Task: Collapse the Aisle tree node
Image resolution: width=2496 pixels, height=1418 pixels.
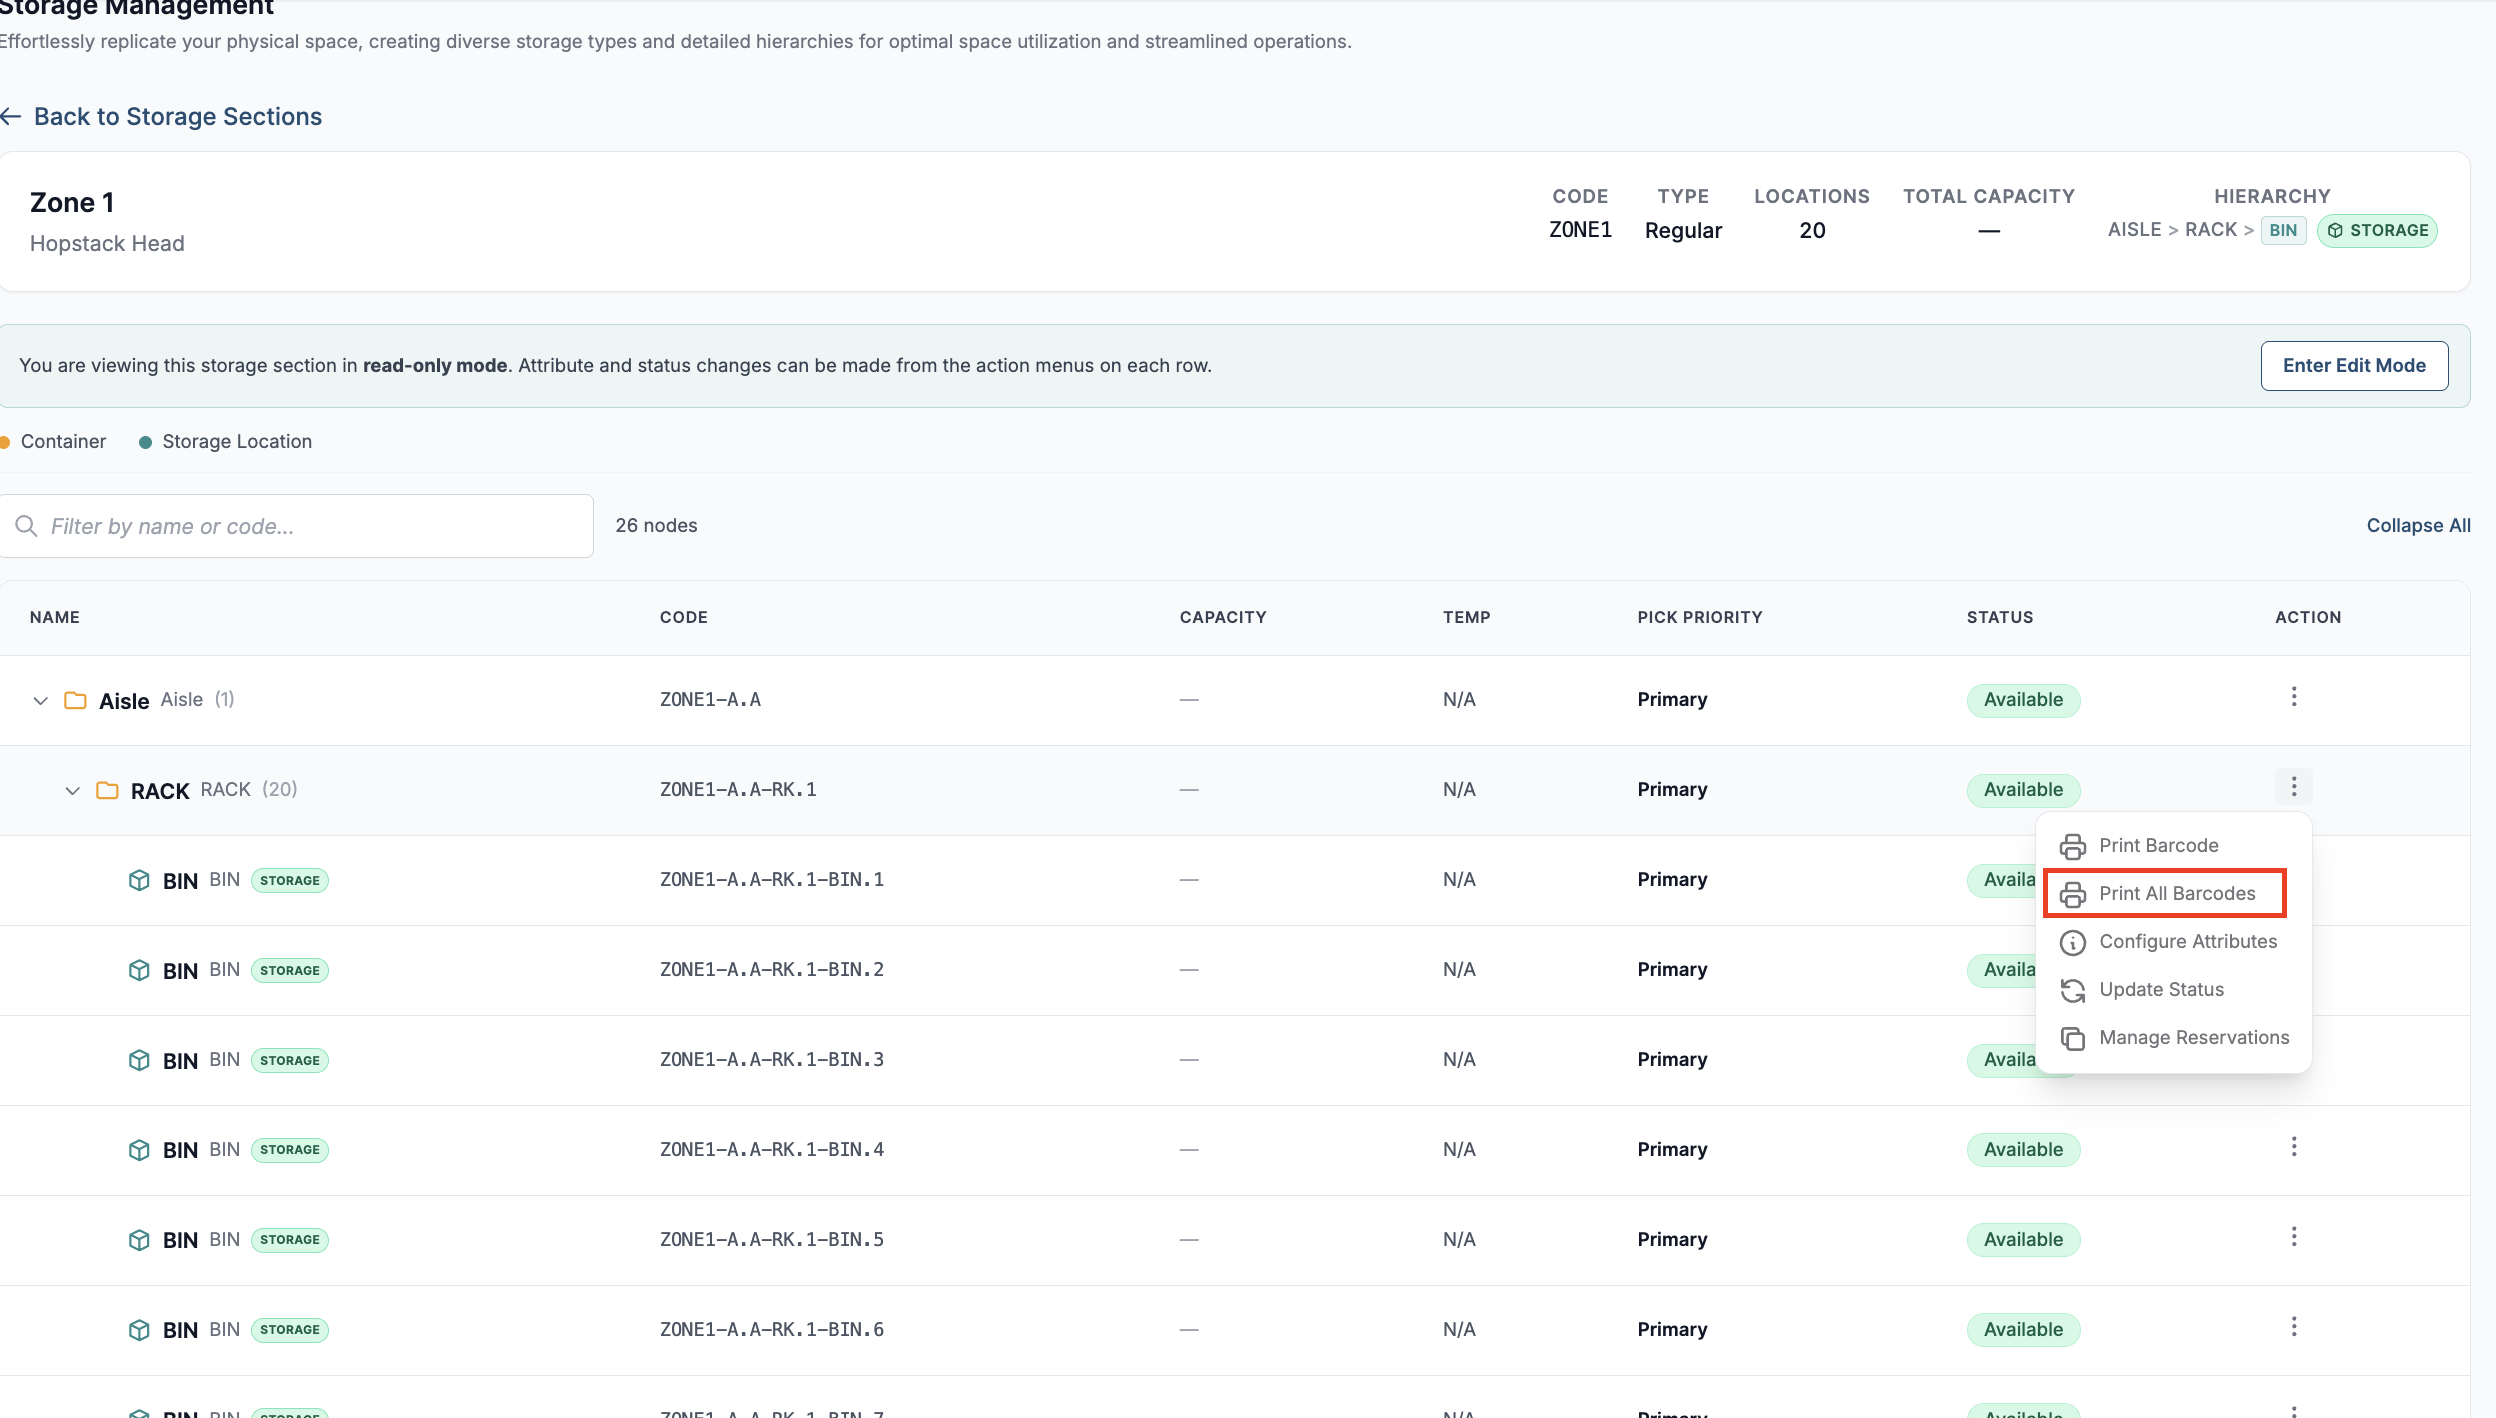Action: [x=40, y=700]
